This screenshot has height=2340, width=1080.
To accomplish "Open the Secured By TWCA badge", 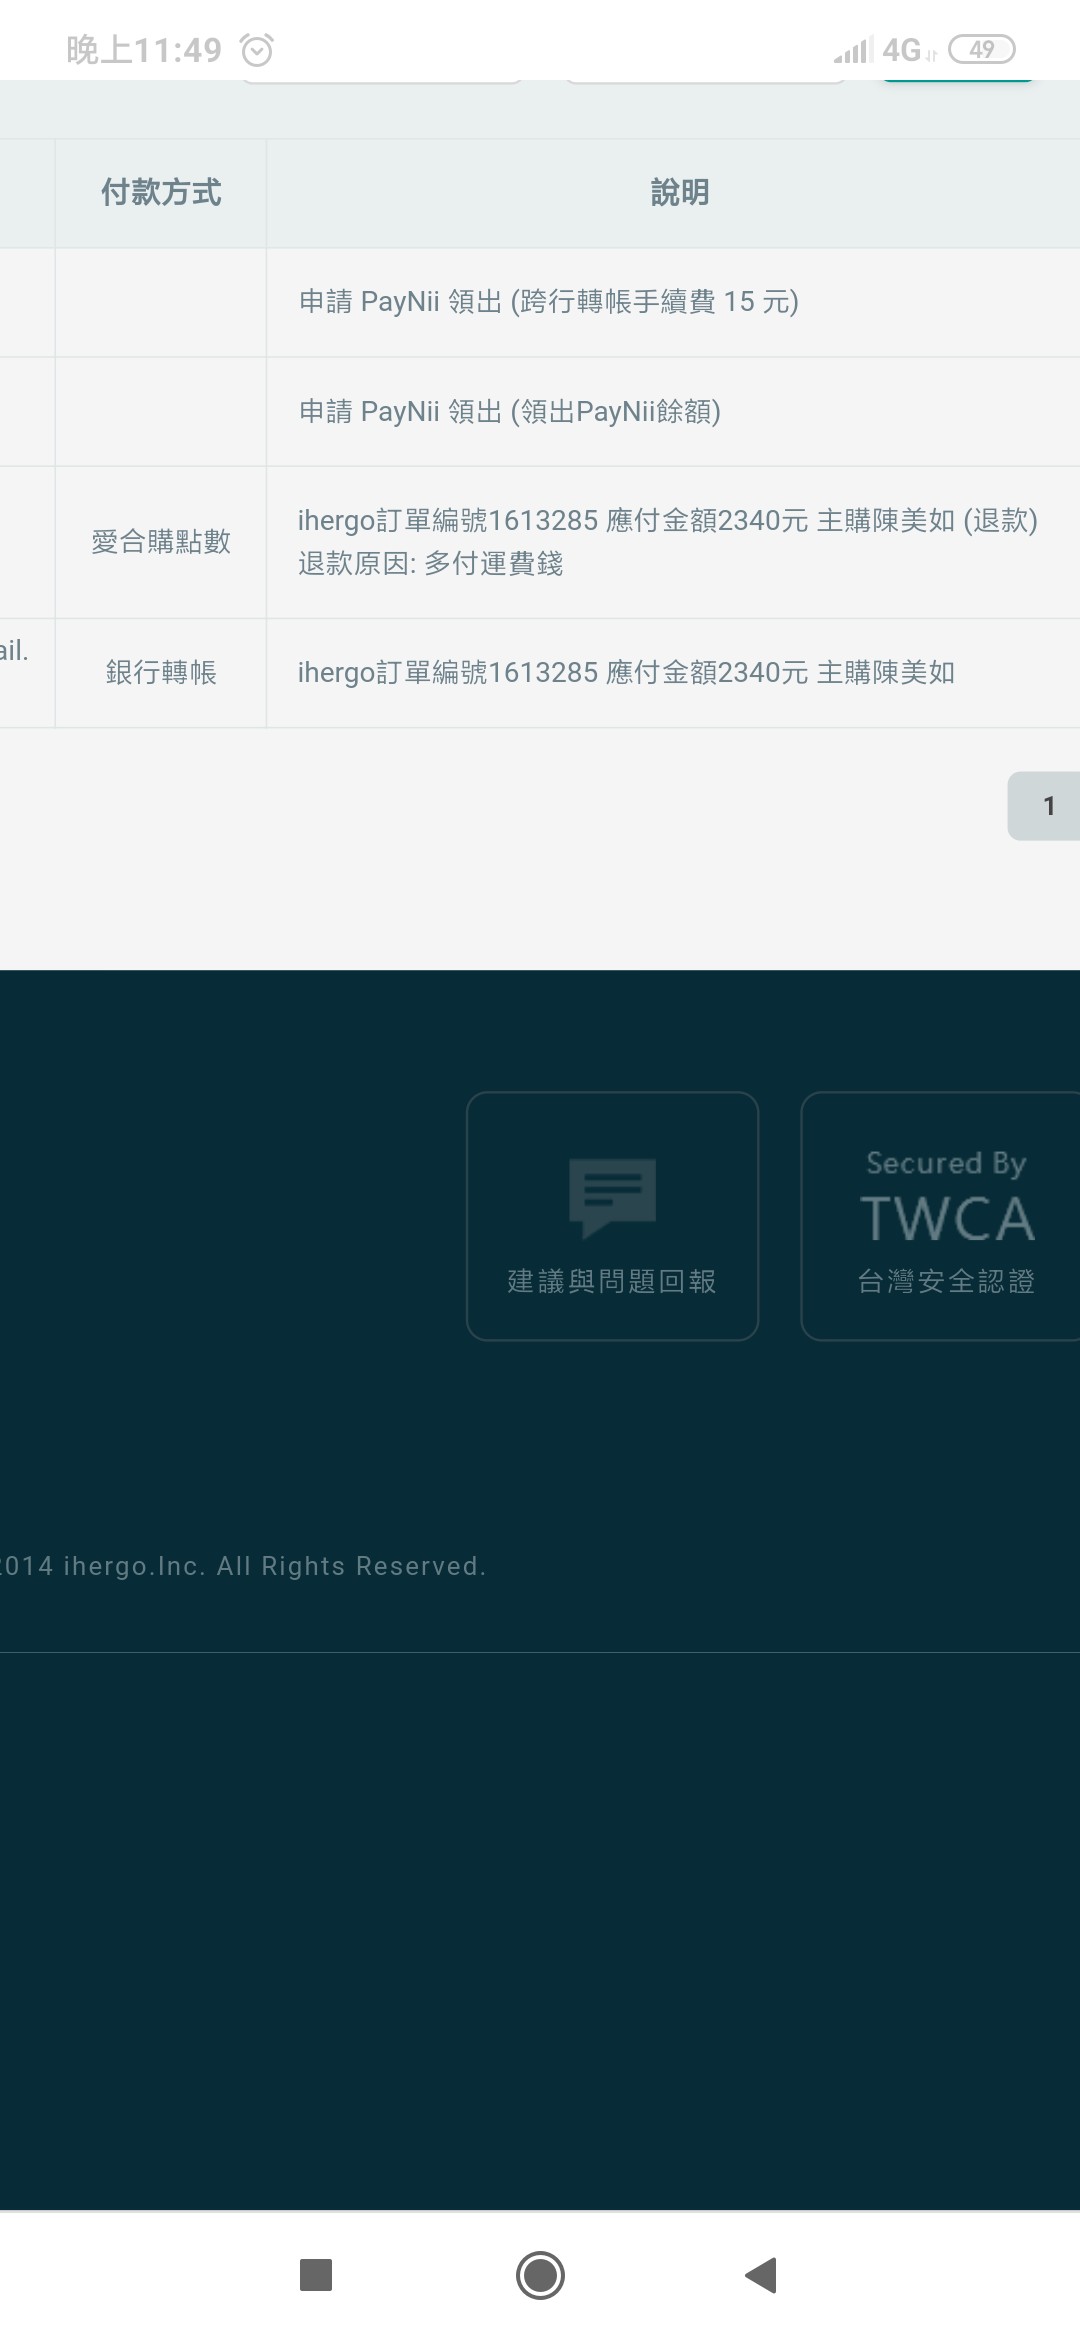I will coord(941,1216).
